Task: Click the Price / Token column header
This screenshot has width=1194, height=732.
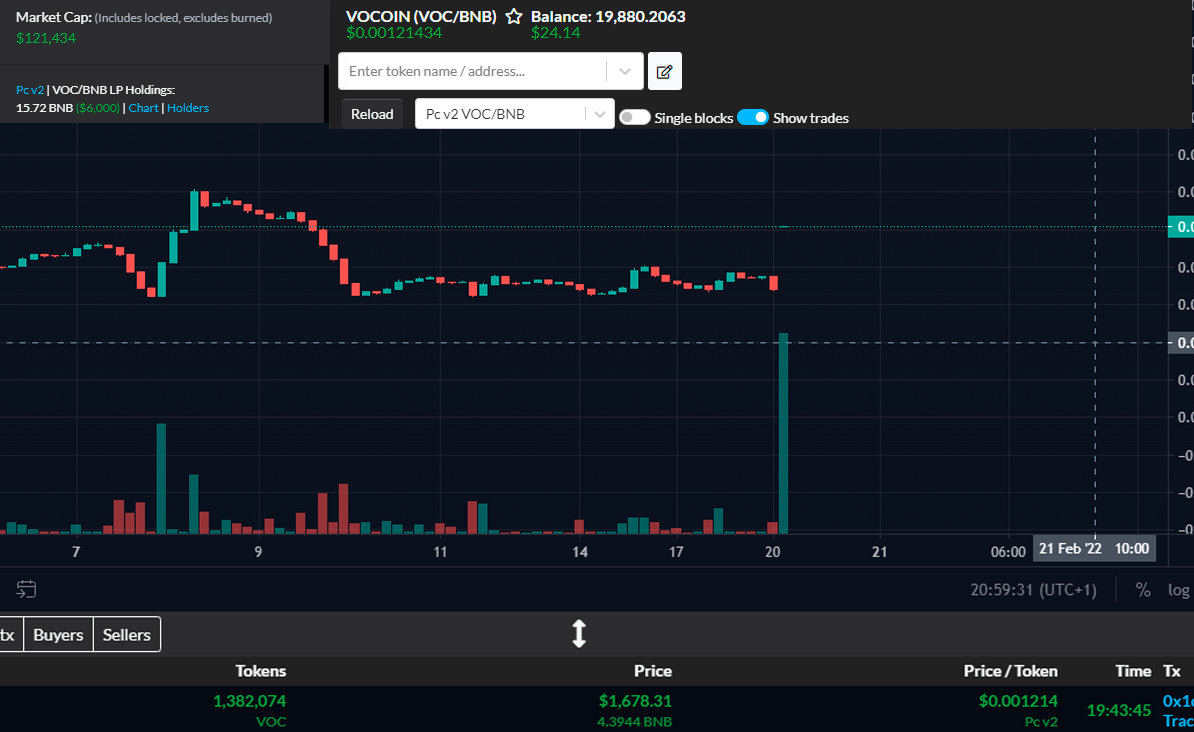Action: (x=1010, y=671)
